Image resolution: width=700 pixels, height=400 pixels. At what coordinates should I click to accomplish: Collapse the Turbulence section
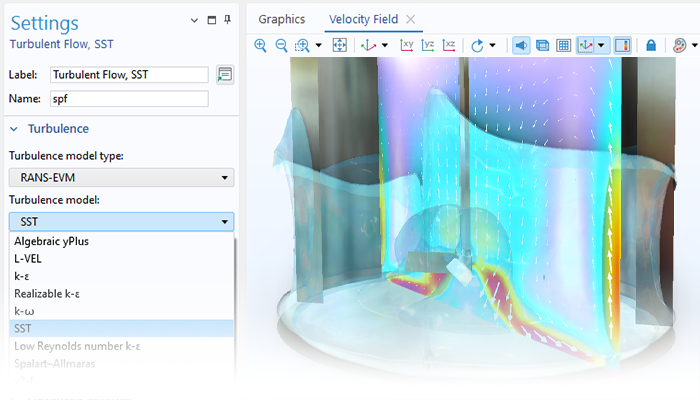pyautogui.click(x=14, y=129)
